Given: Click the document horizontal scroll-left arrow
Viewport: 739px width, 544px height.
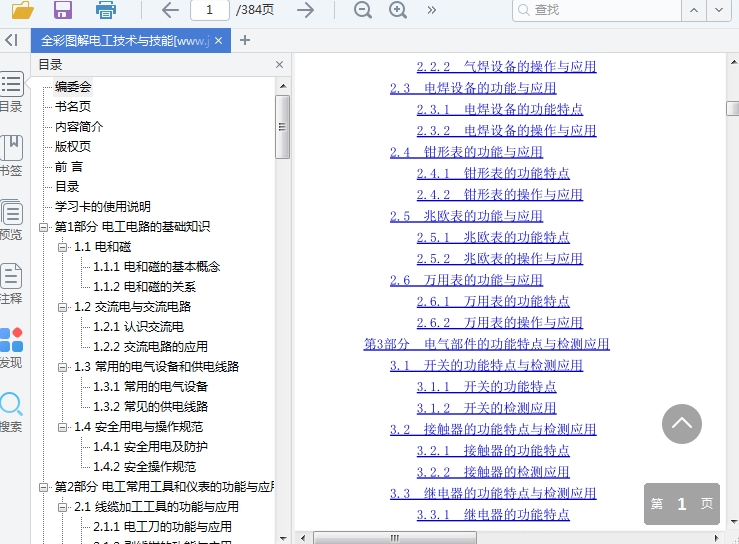Looking at the screenshot, I should [x=303, y=538].
